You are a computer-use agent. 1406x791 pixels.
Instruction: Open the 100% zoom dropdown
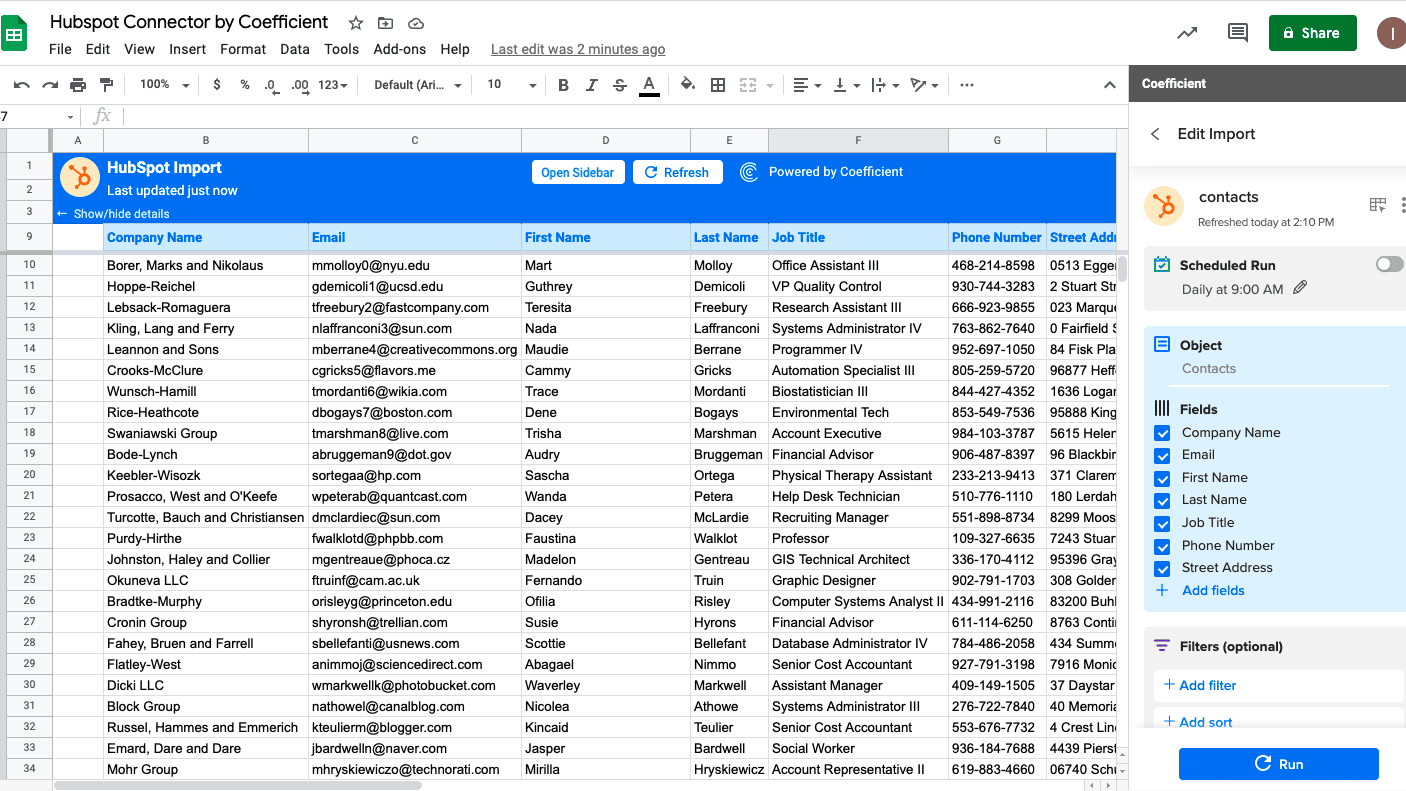[164, 85]
